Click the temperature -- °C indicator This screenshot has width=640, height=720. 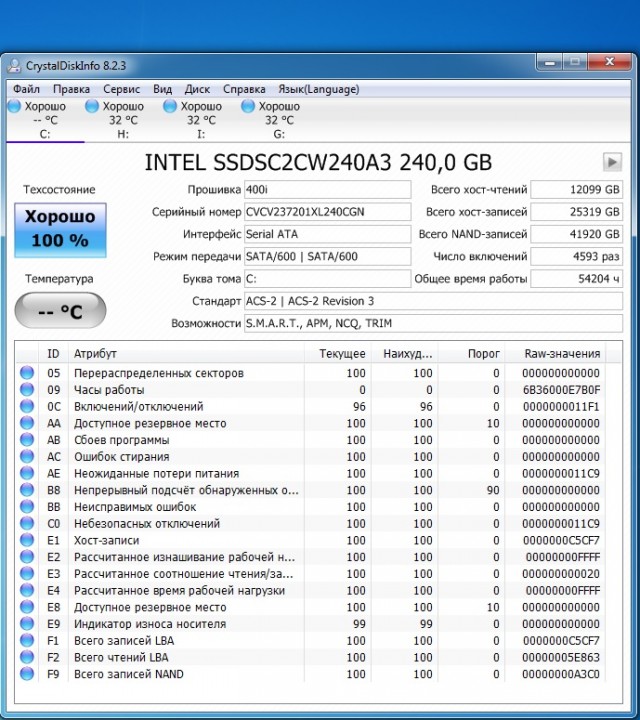(60, 311)
